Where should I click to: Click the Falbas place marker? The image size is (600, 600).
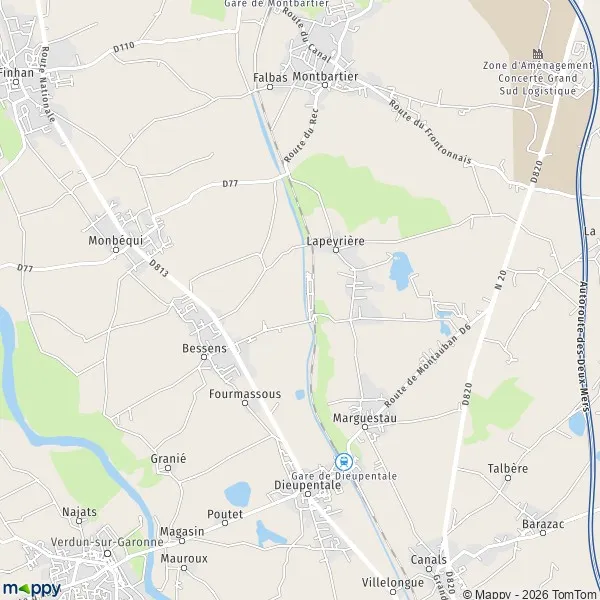click(x=270, y=87)
